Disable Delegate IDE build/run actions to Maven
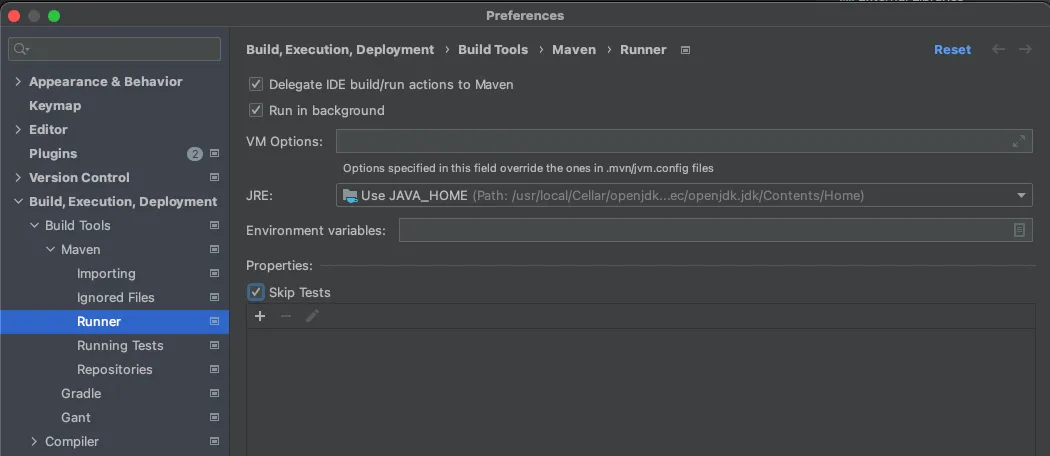 (256, 85)
